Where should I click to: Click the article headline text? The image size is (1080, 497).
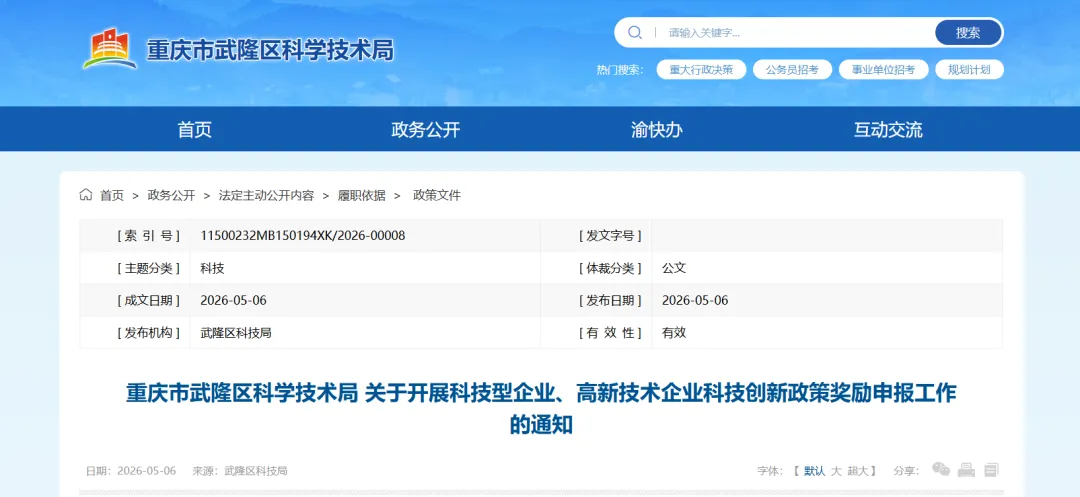pyautogui.click(x=541, y=408)
